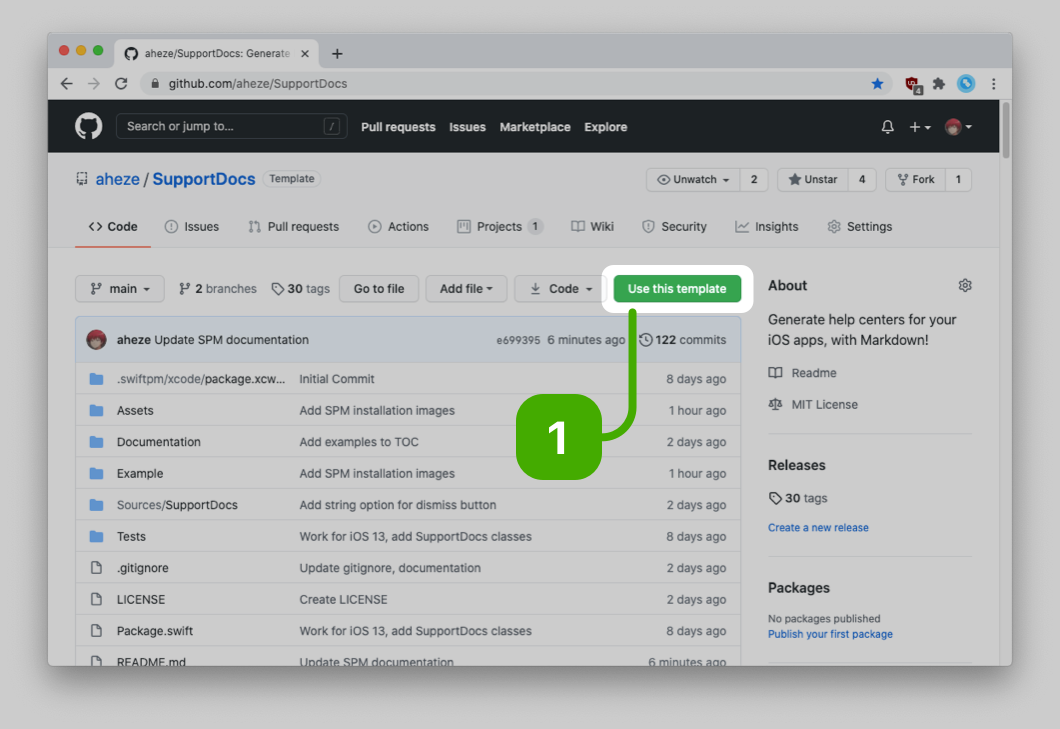Open the extensions puzzle icon
The width and height of the screenshot is (1060, 729).
tap(939, 83)
